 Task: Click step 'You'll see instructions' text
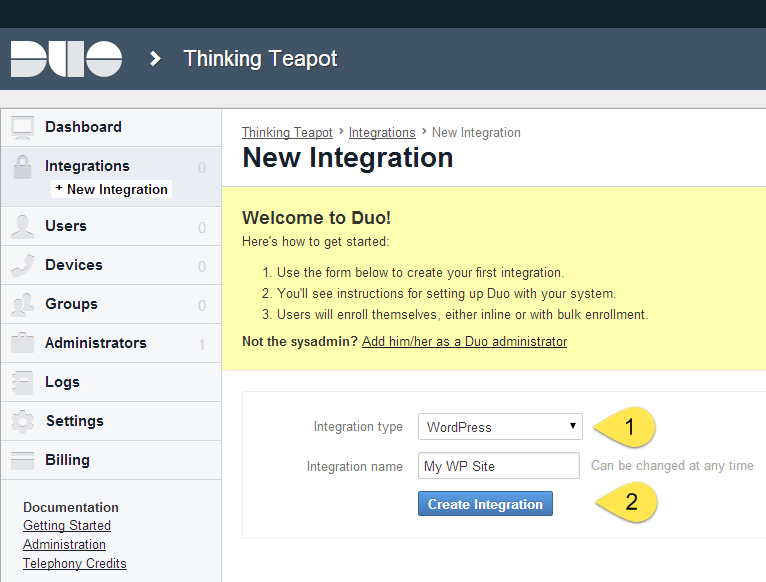click(x=447, y=294)
